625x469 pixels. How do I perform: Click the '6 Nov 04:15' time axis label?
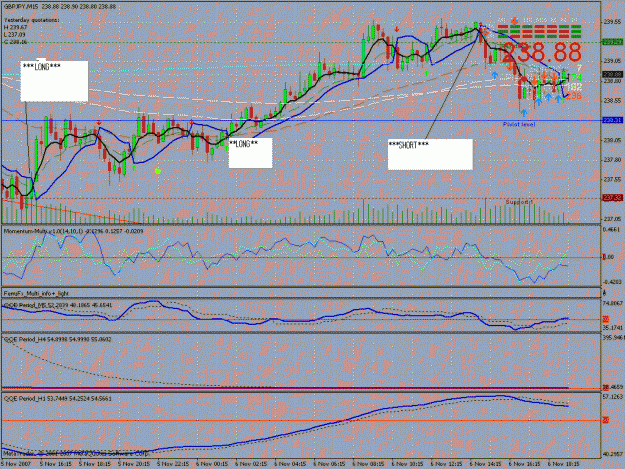coord(290,464)
